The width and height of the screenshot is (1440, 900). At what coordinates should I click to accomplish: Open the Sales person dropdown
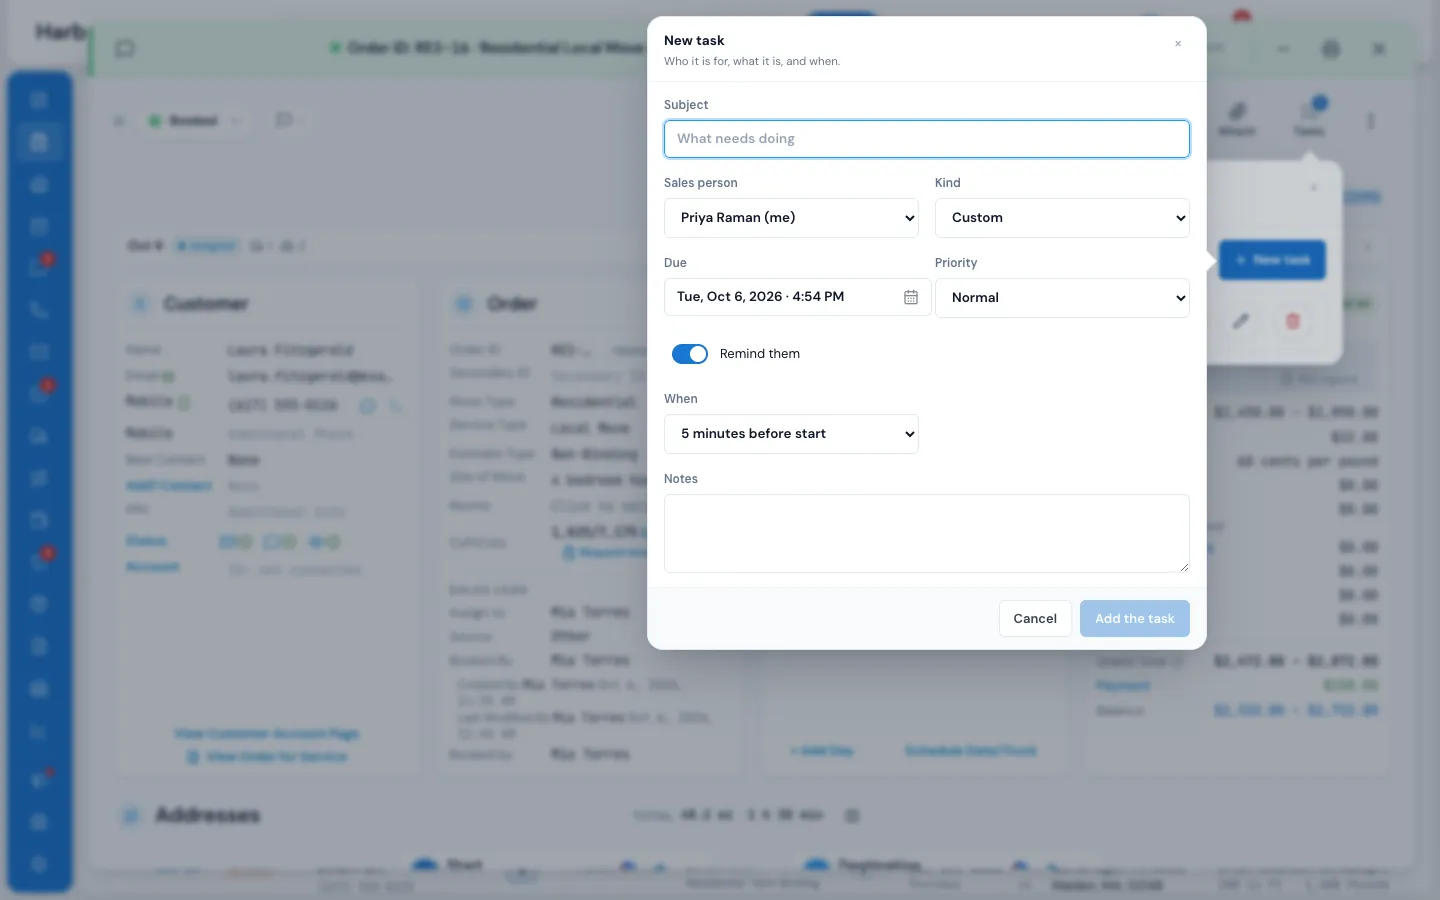point(791,218)
